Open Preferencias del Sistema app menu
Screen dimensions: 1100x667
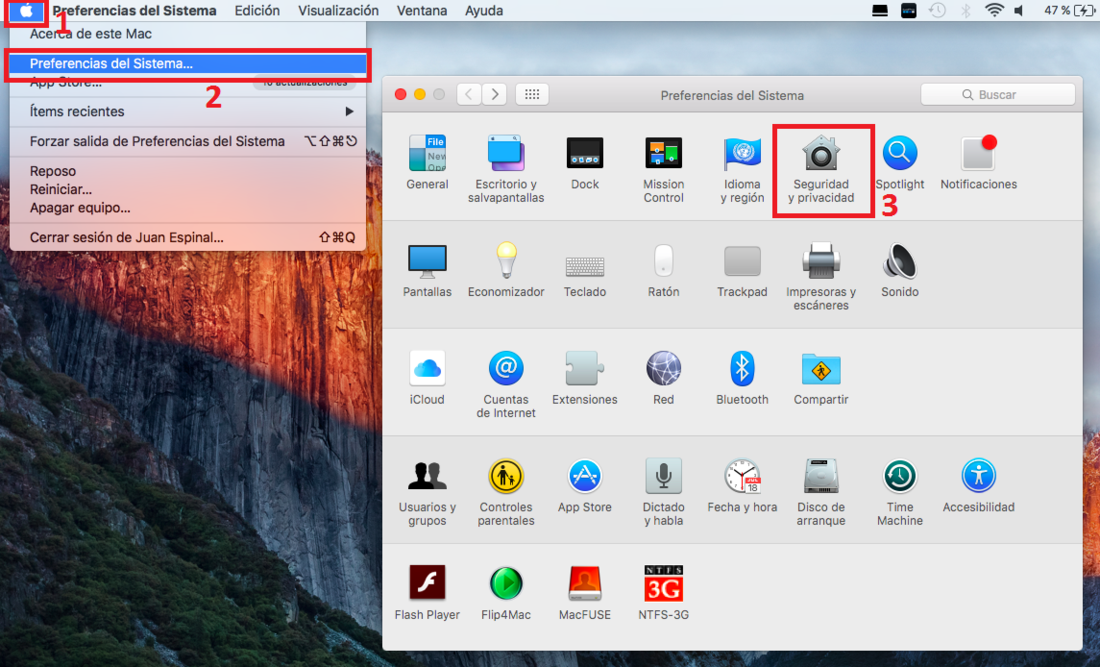134,11
